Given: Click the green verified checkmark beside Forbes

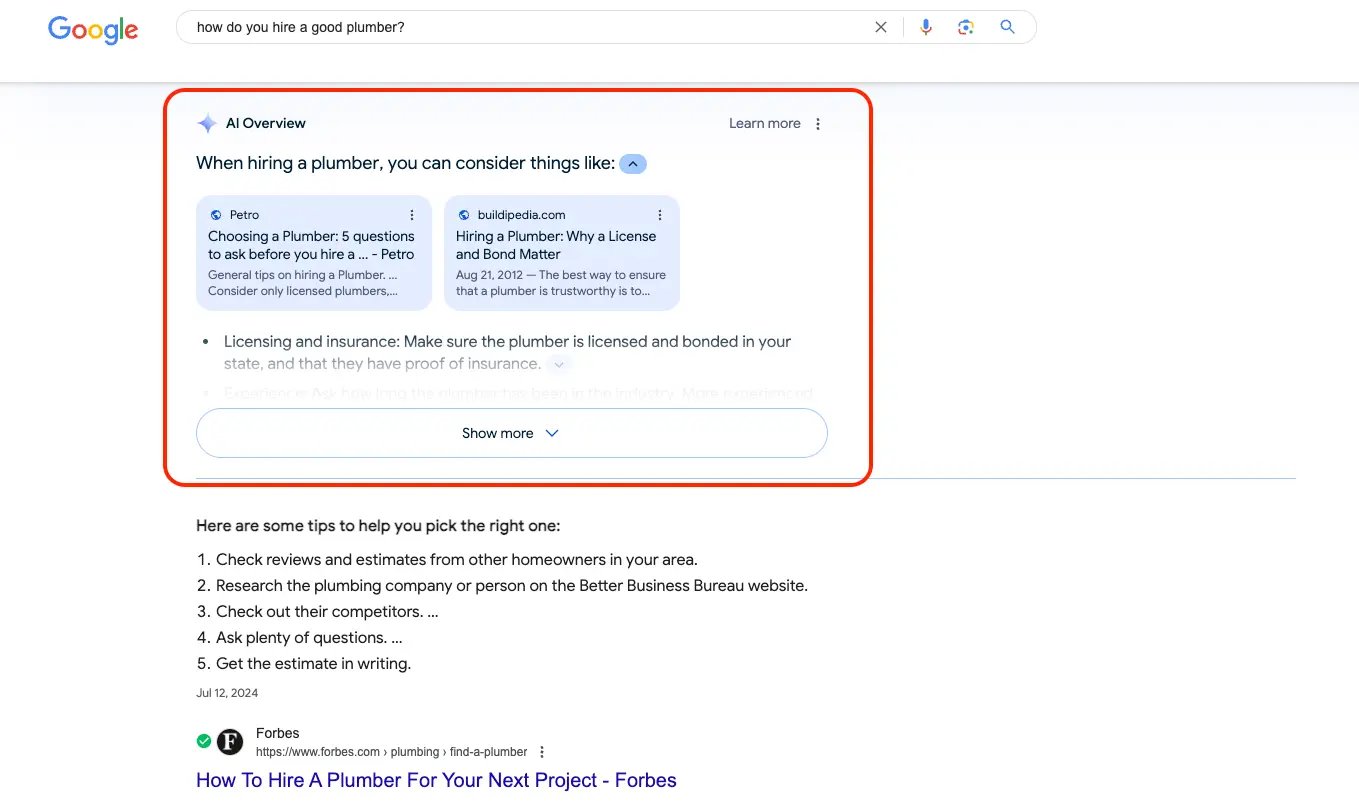Looking at the screenshot, I should click(x=204, y=741).
